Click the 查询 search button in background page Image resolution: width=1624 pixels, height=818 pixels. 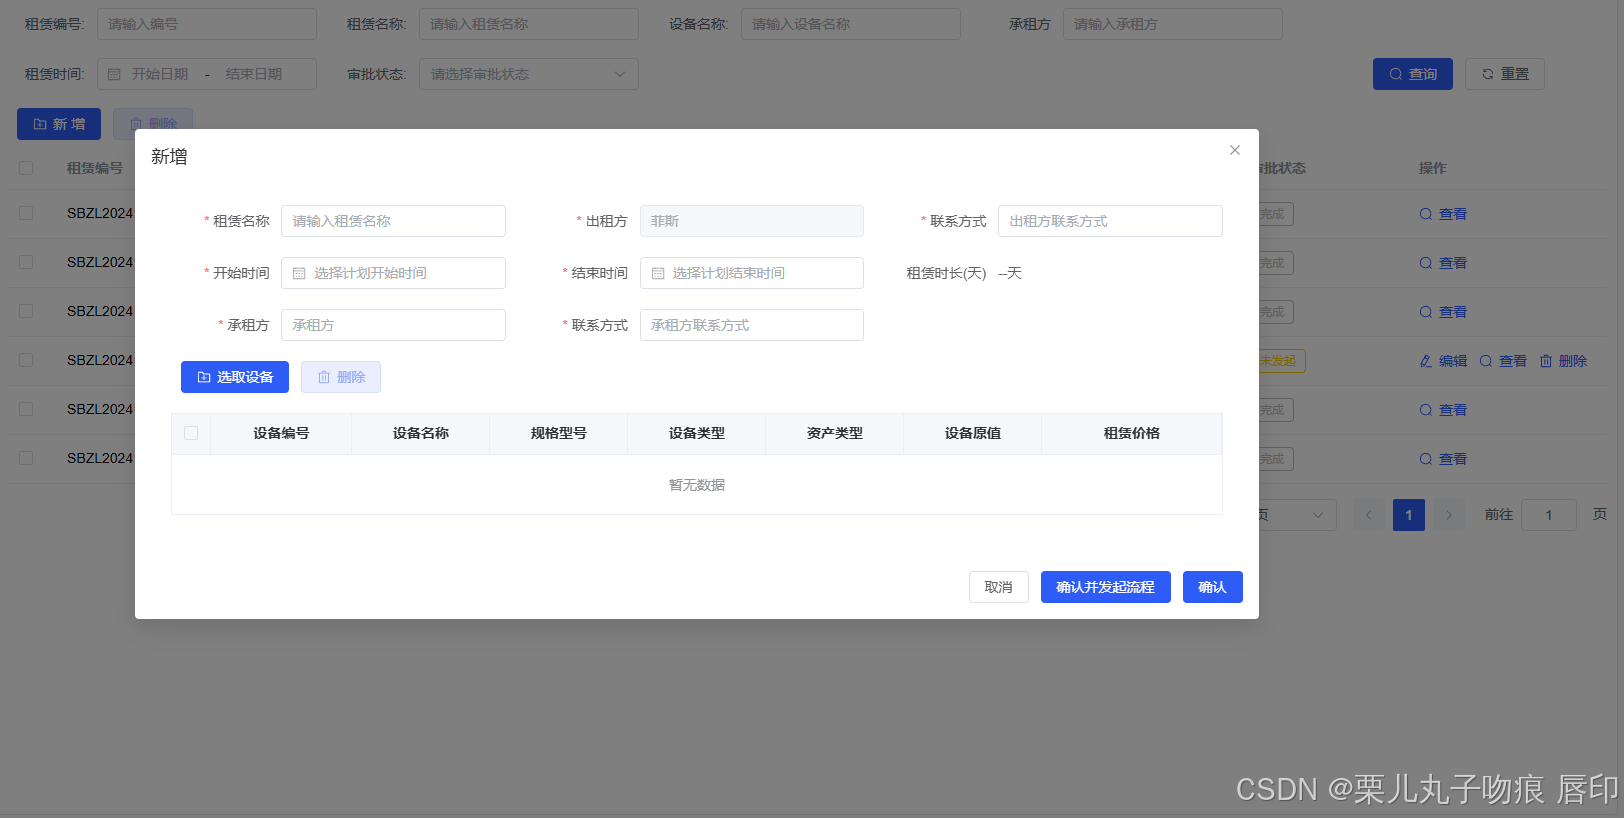pos(1413,74)
